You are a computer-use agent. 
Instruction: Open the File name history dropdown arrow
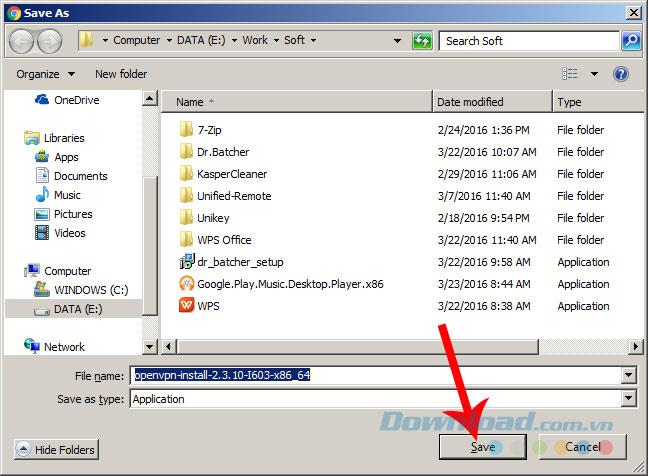[628, 375]
